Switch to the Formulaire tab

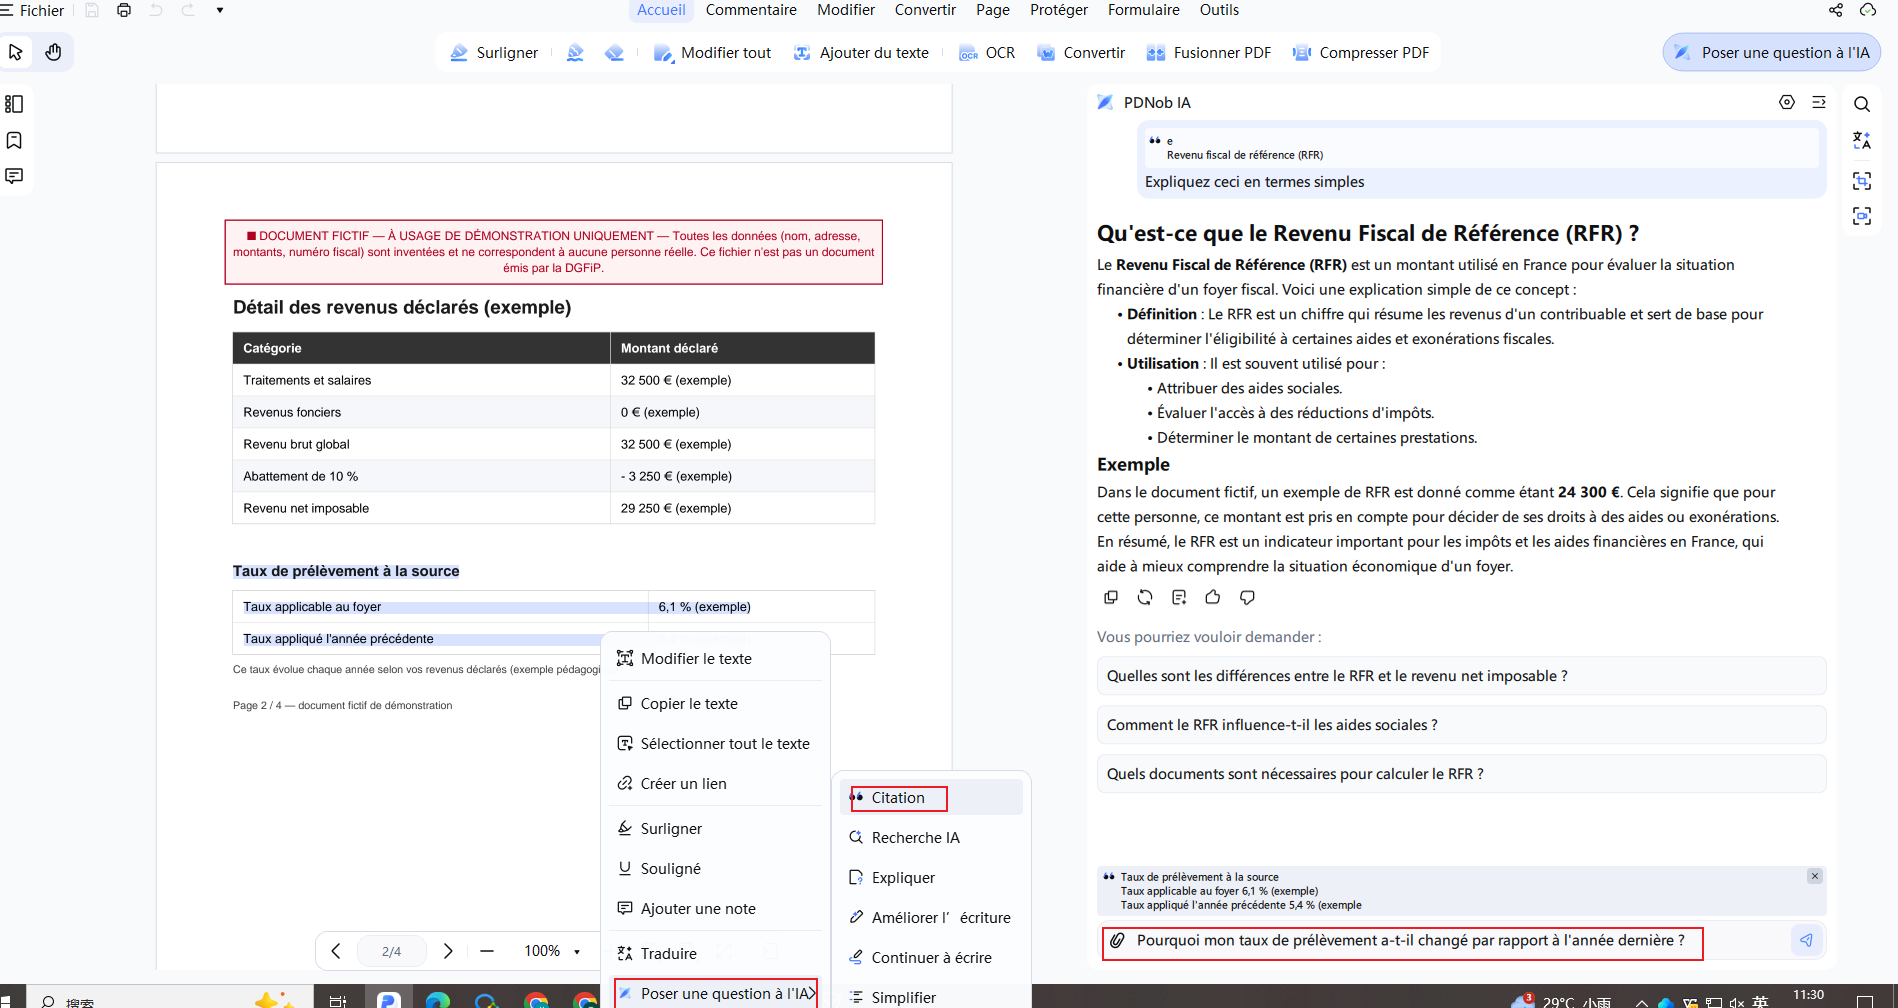click(1143, 10)
